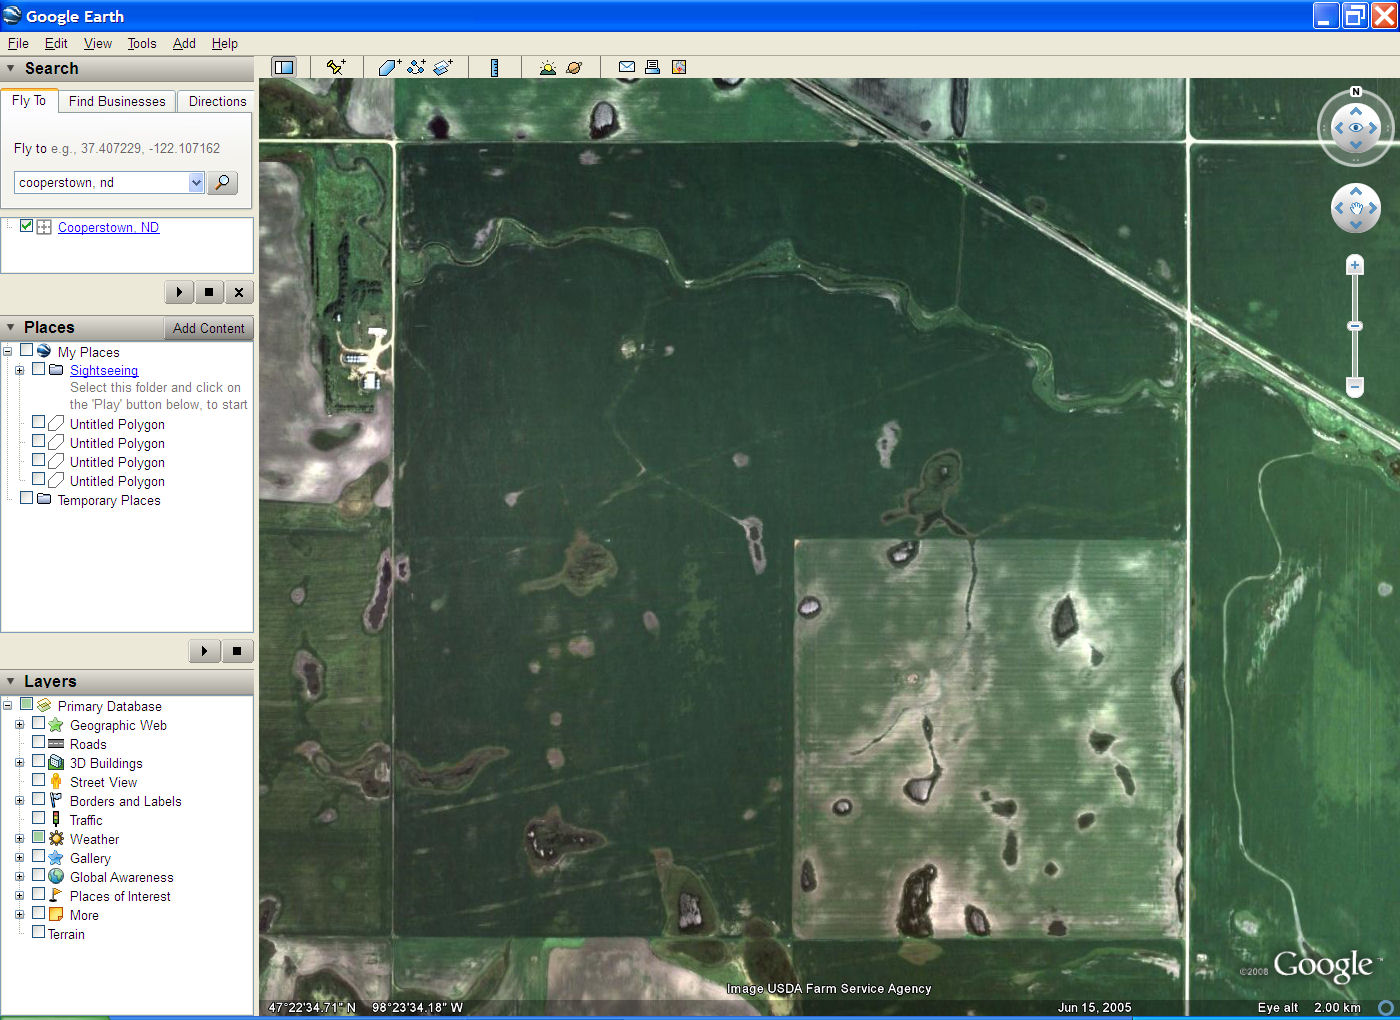This screenshot has width=1400, height=1020.
Task: Play the tour in Places panel
Action: click(204, 651)
